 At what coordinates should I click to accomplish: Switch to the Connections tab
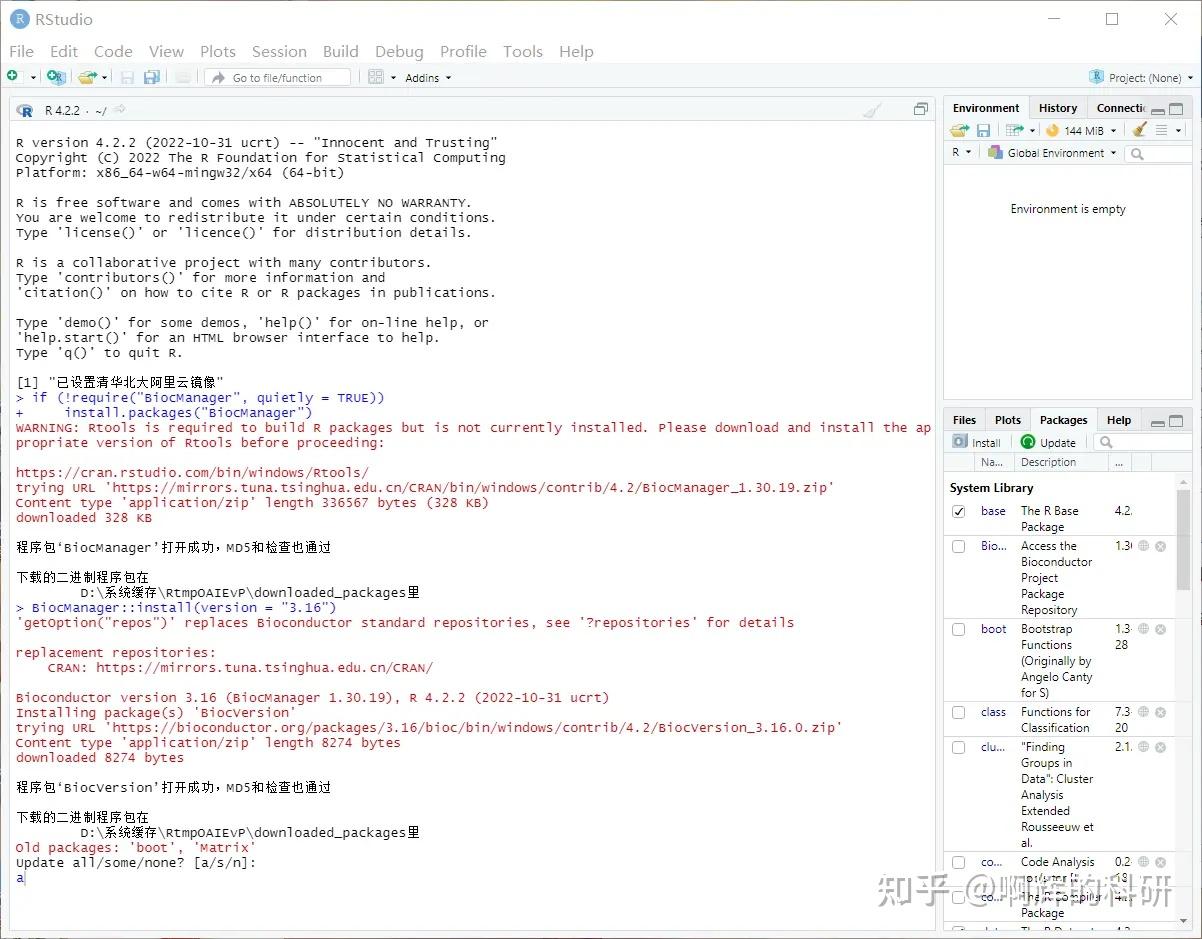[1120, 108]
